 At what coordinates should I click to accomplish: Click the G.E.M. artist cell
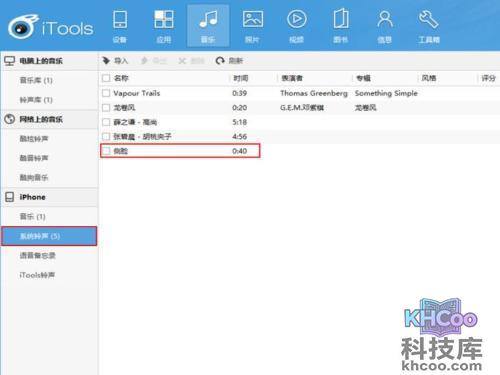tap(302, 108)
